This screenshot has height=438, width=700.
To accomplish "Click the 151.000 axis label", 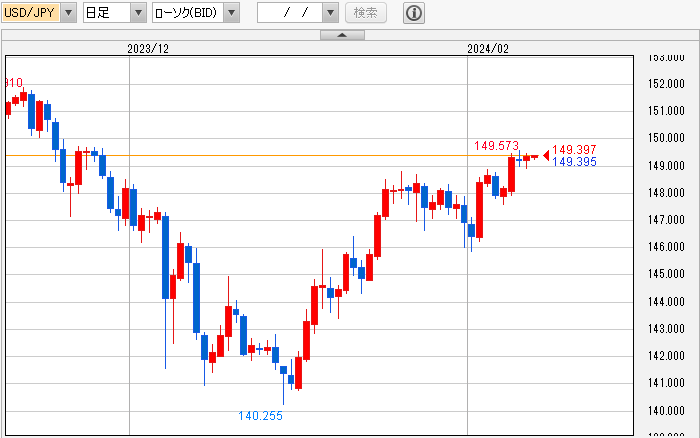I will [x=666, y=111].
